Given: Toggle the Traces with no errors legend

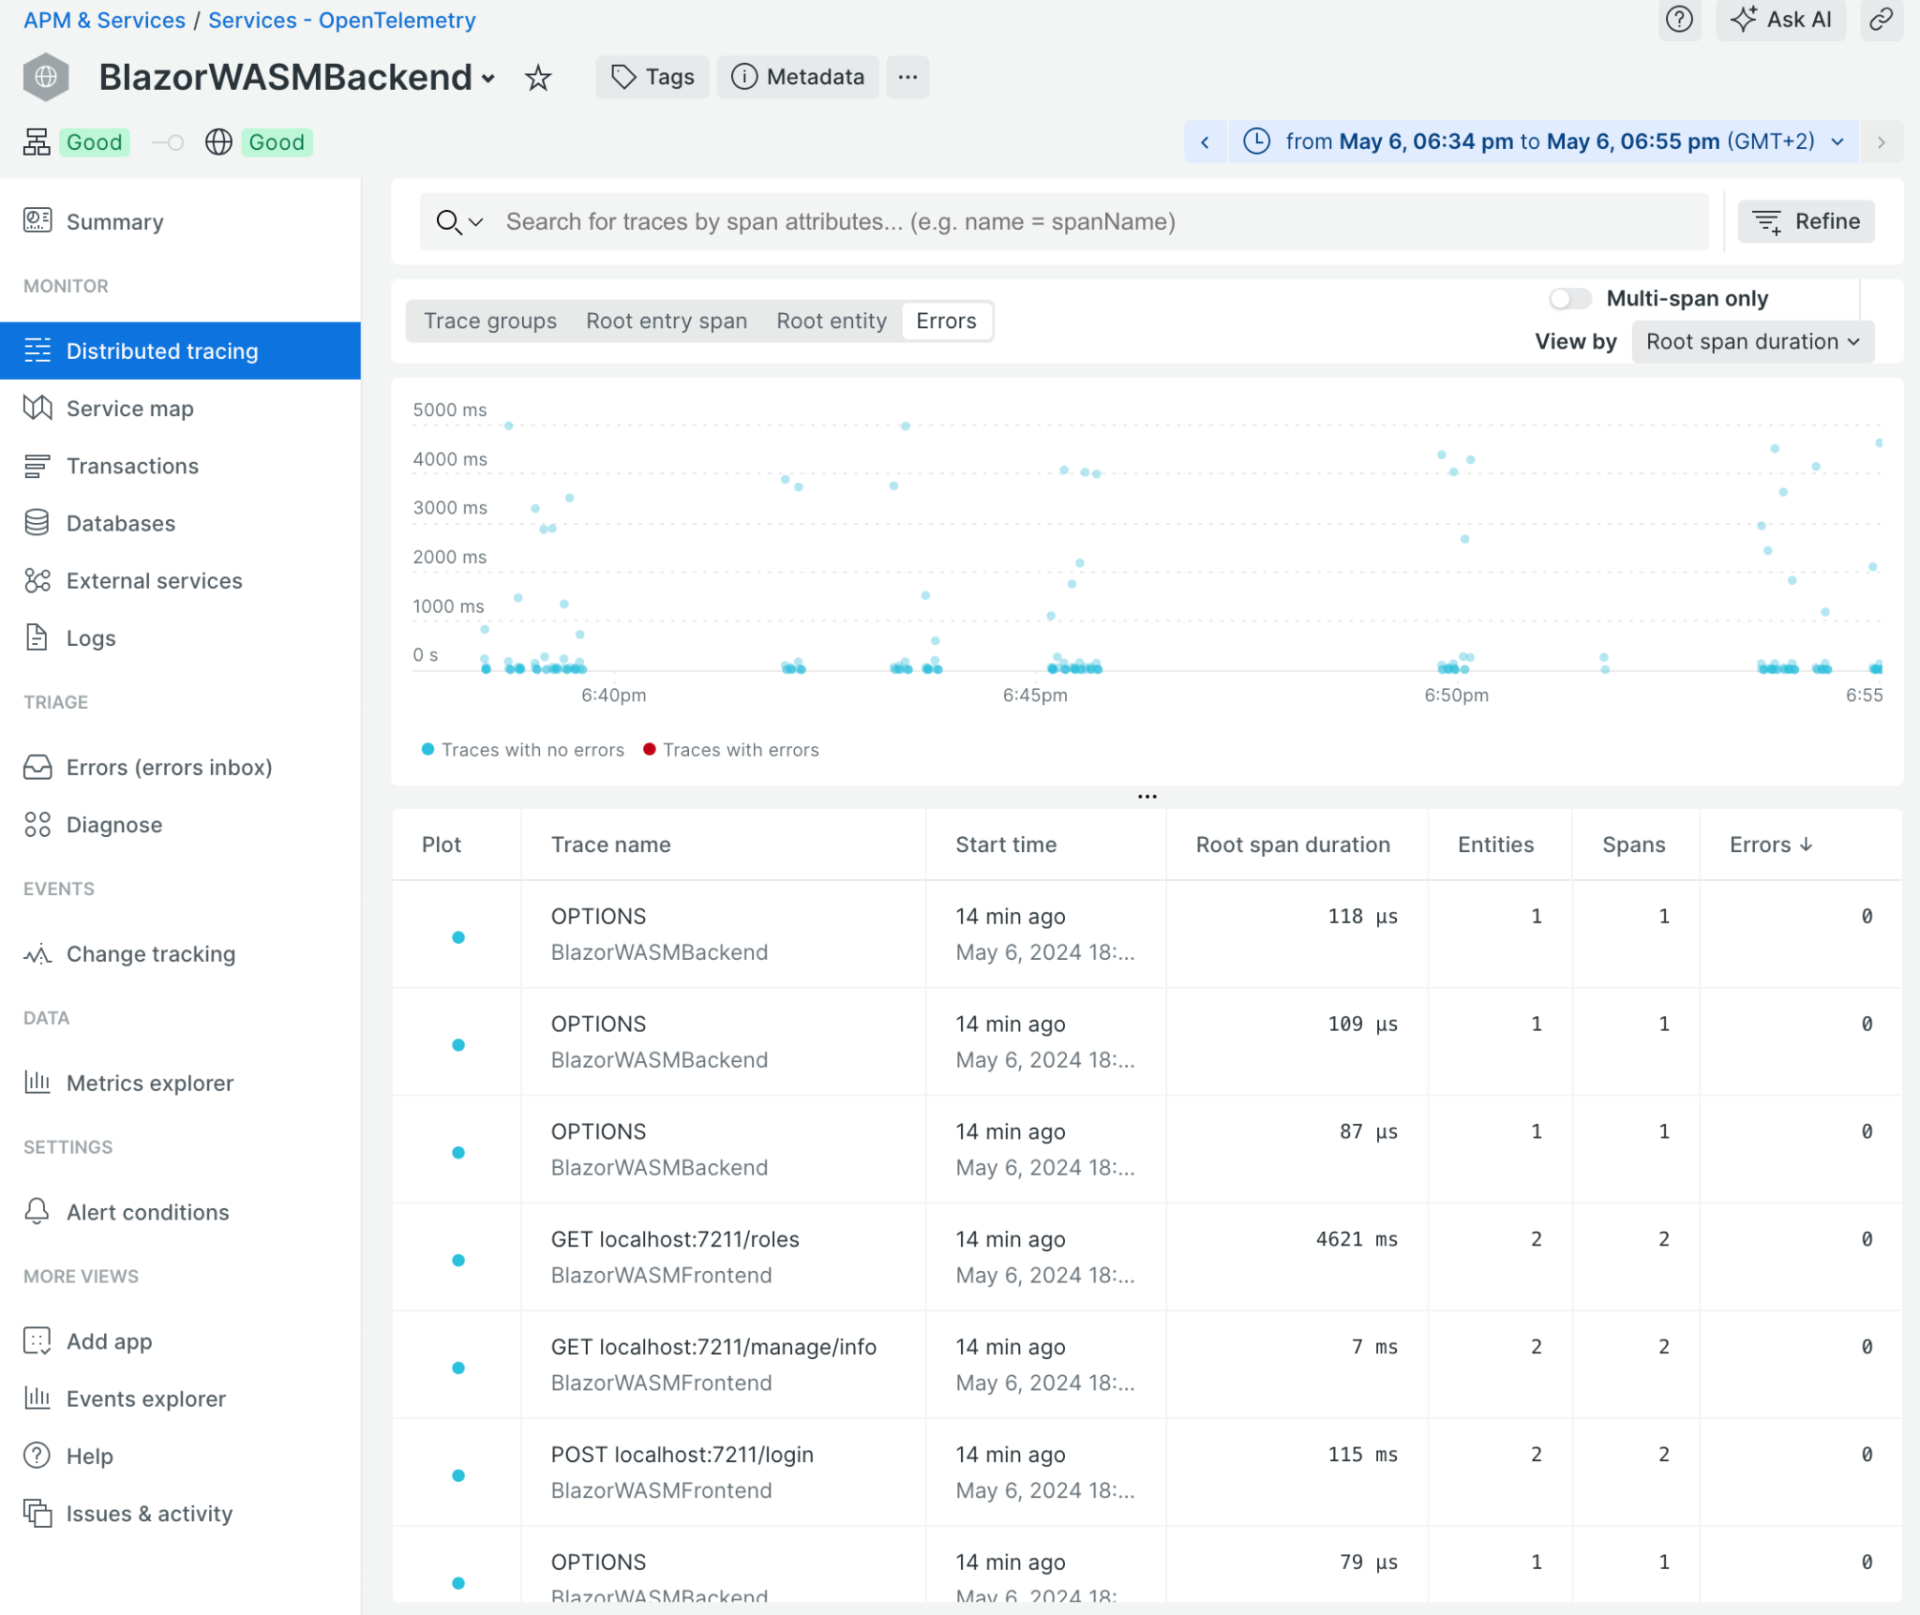Looking at the screenshot, I should click(522, 749).
